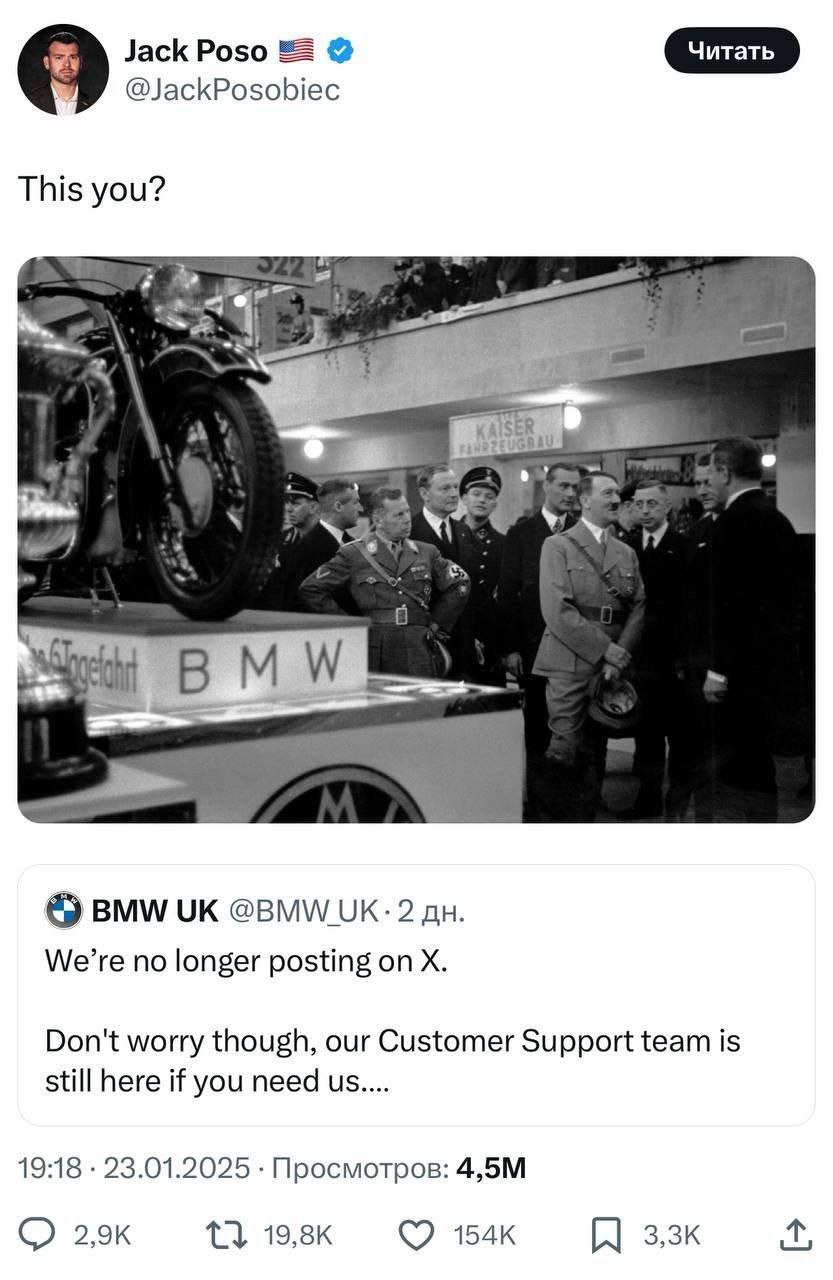The image size is (833, 1280).
Task: Open the share upload icon
Action: (796, 1235)
